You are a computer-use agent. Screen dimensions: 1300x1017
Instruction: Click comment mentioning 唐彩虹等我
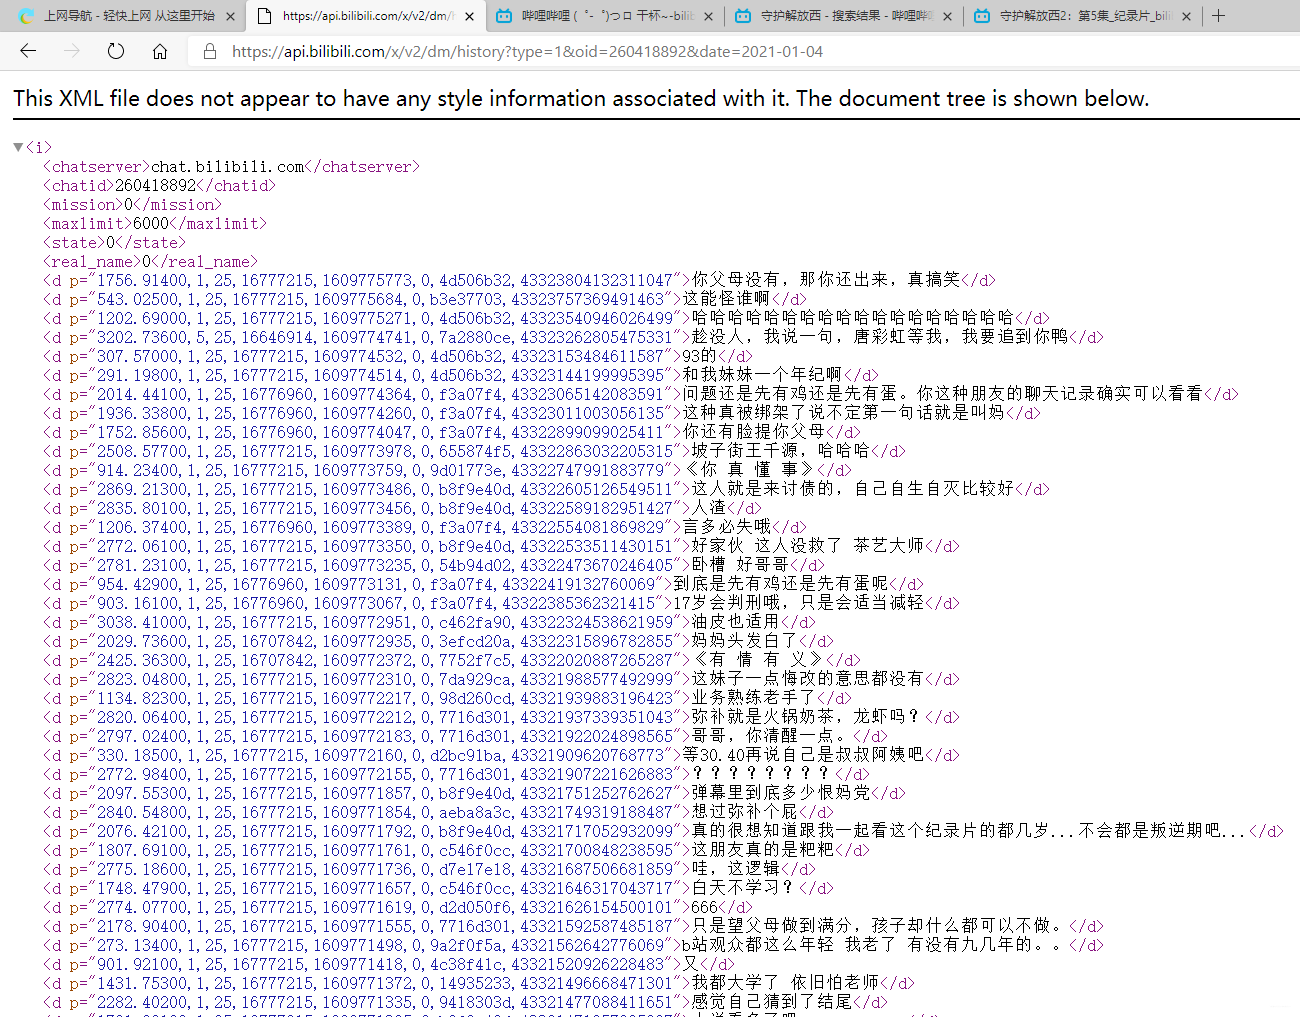coord(573,338)
